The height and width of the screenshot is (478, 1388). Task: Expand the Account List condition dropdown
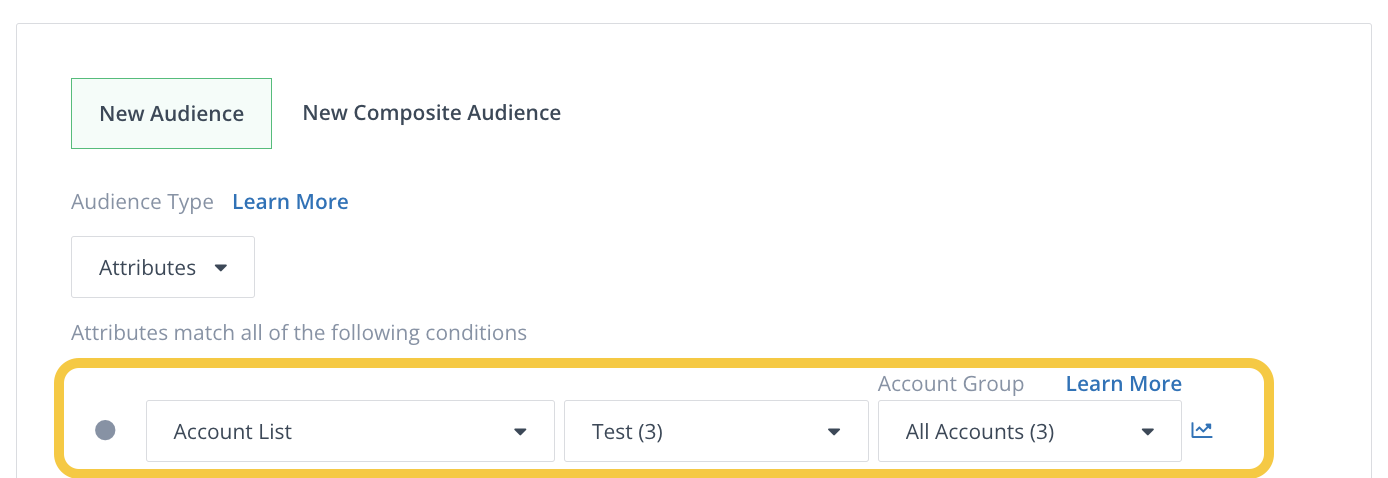[350, 431]
